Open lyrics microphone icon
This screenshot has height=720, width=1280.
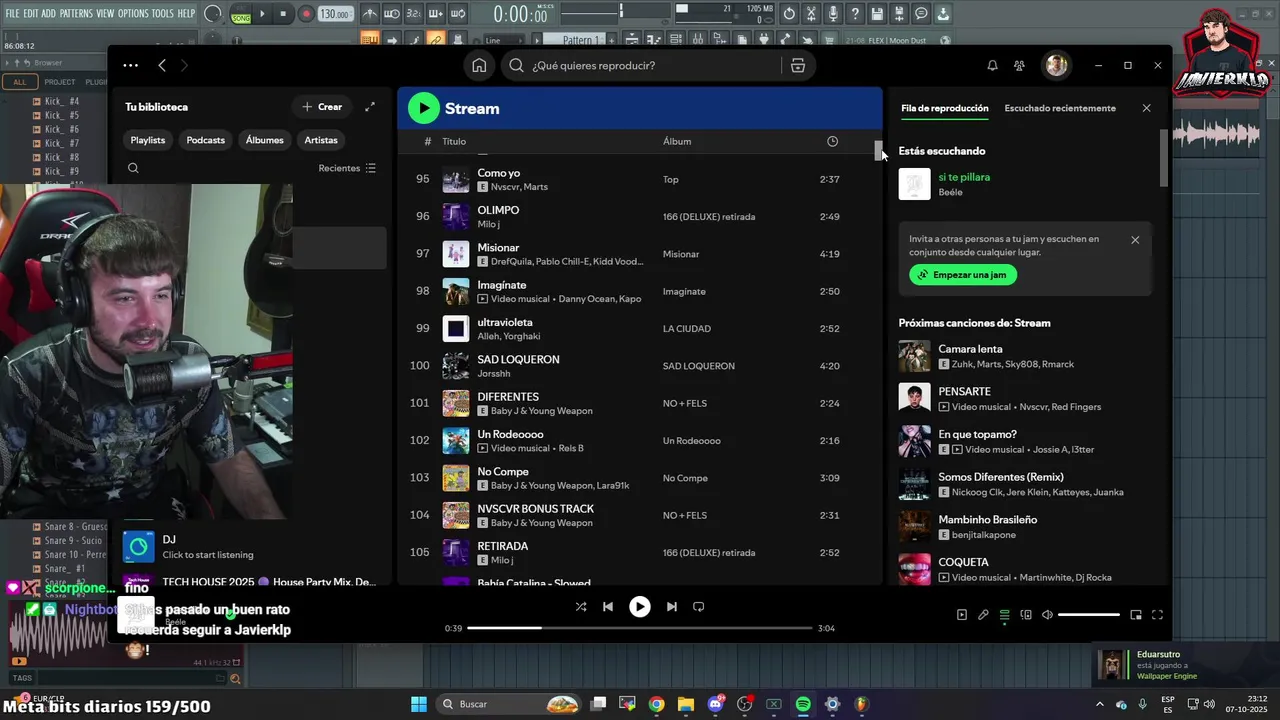coord(983,615)
